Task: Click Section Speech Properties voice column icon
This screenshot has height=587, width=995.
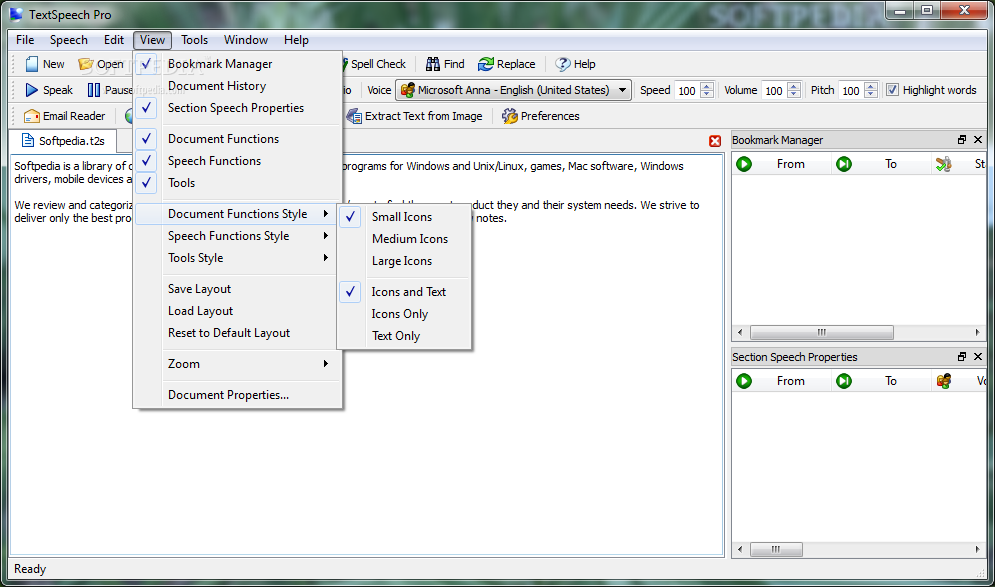Action: (x=944, y=381)
